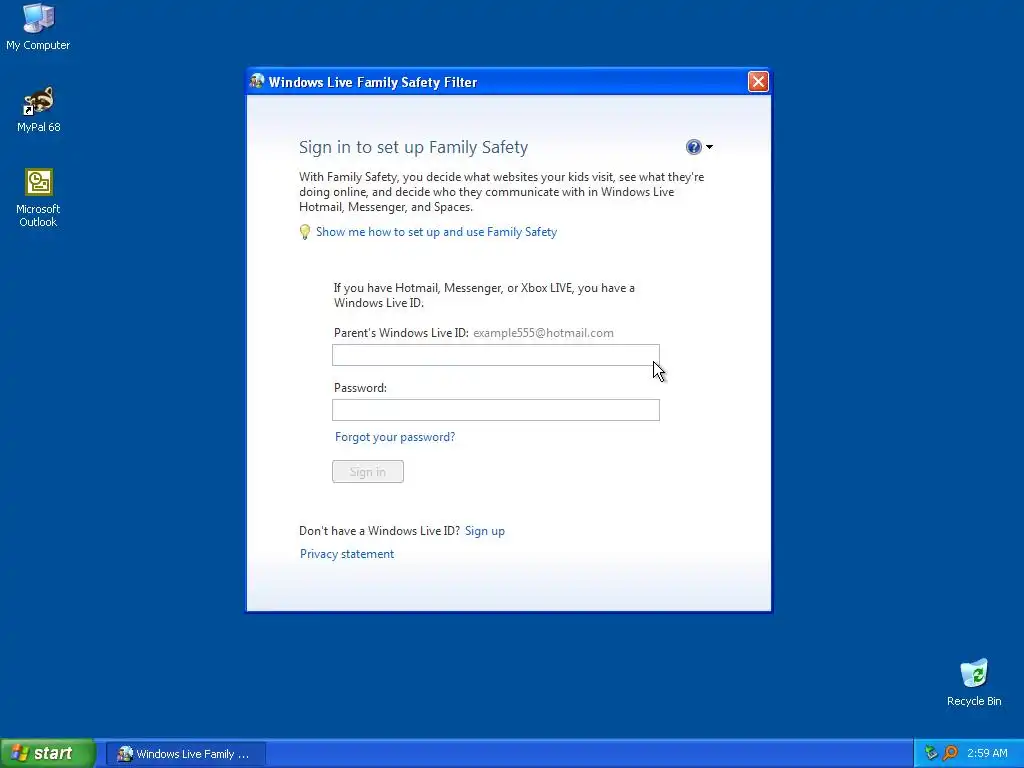The height and width of the screenshot is (768, 1024).
Task: Focus the Parent's Windows Live ID field
Action: click(x=496, y=355)
